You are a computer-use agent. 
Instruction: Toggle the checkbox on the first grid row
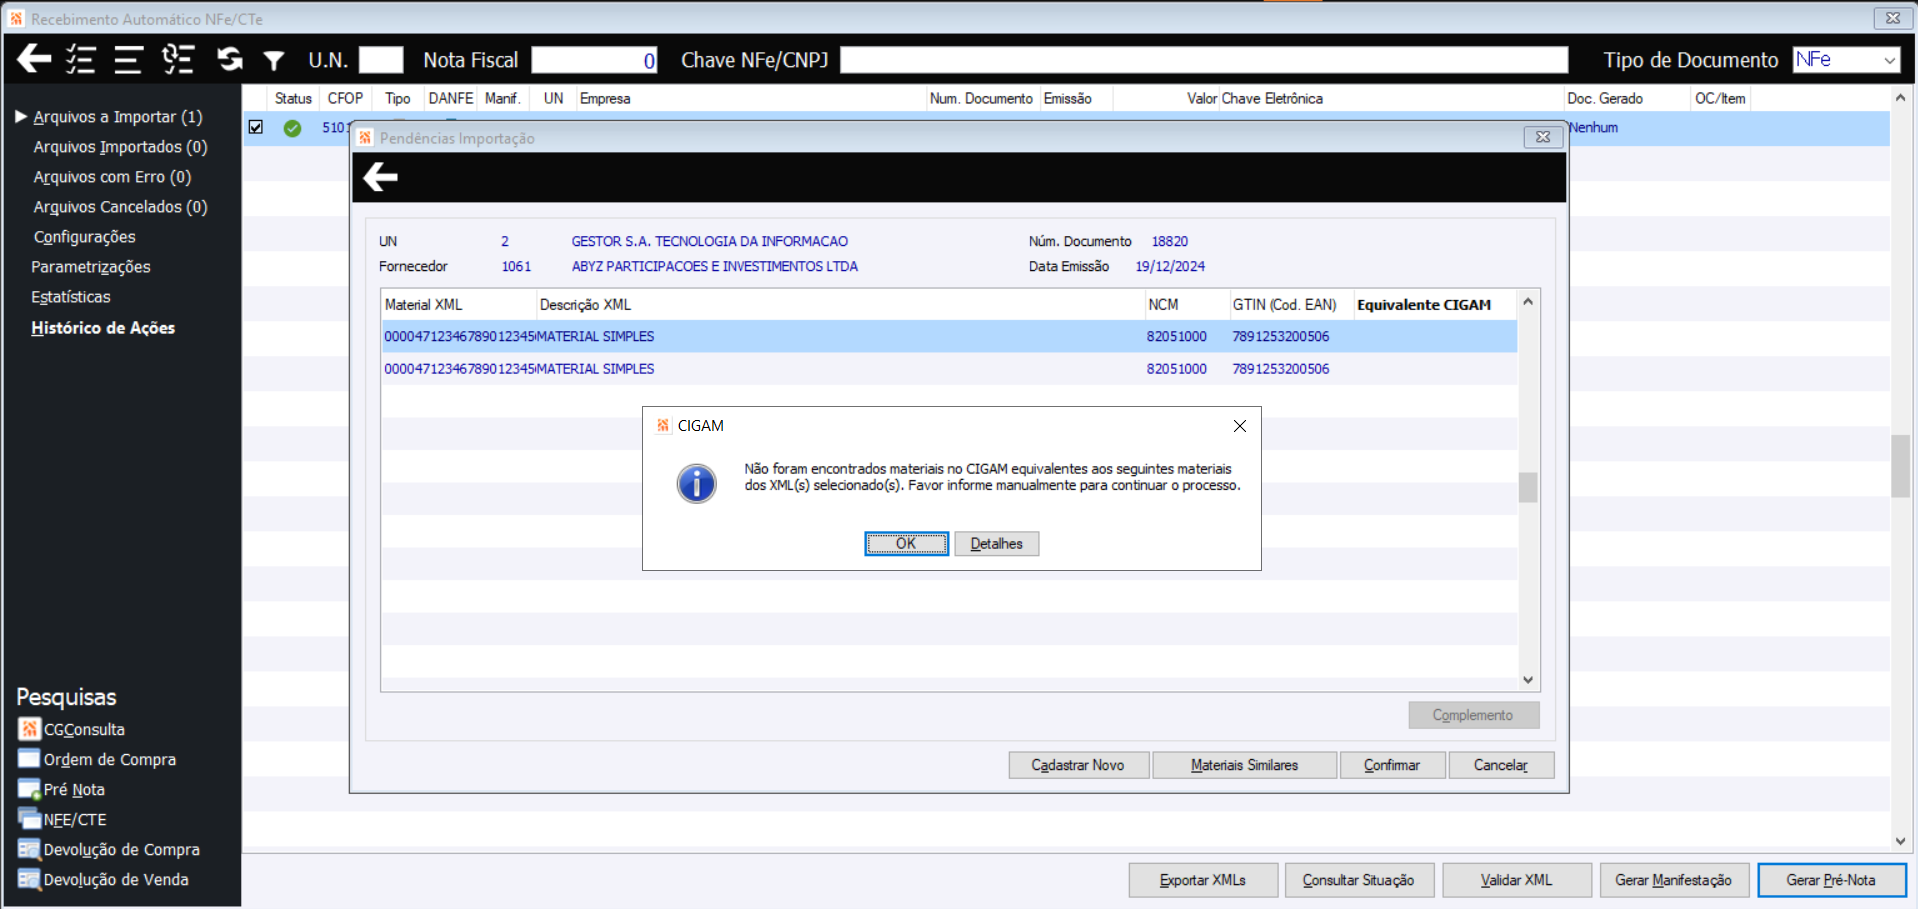click(x=256, y=127)
